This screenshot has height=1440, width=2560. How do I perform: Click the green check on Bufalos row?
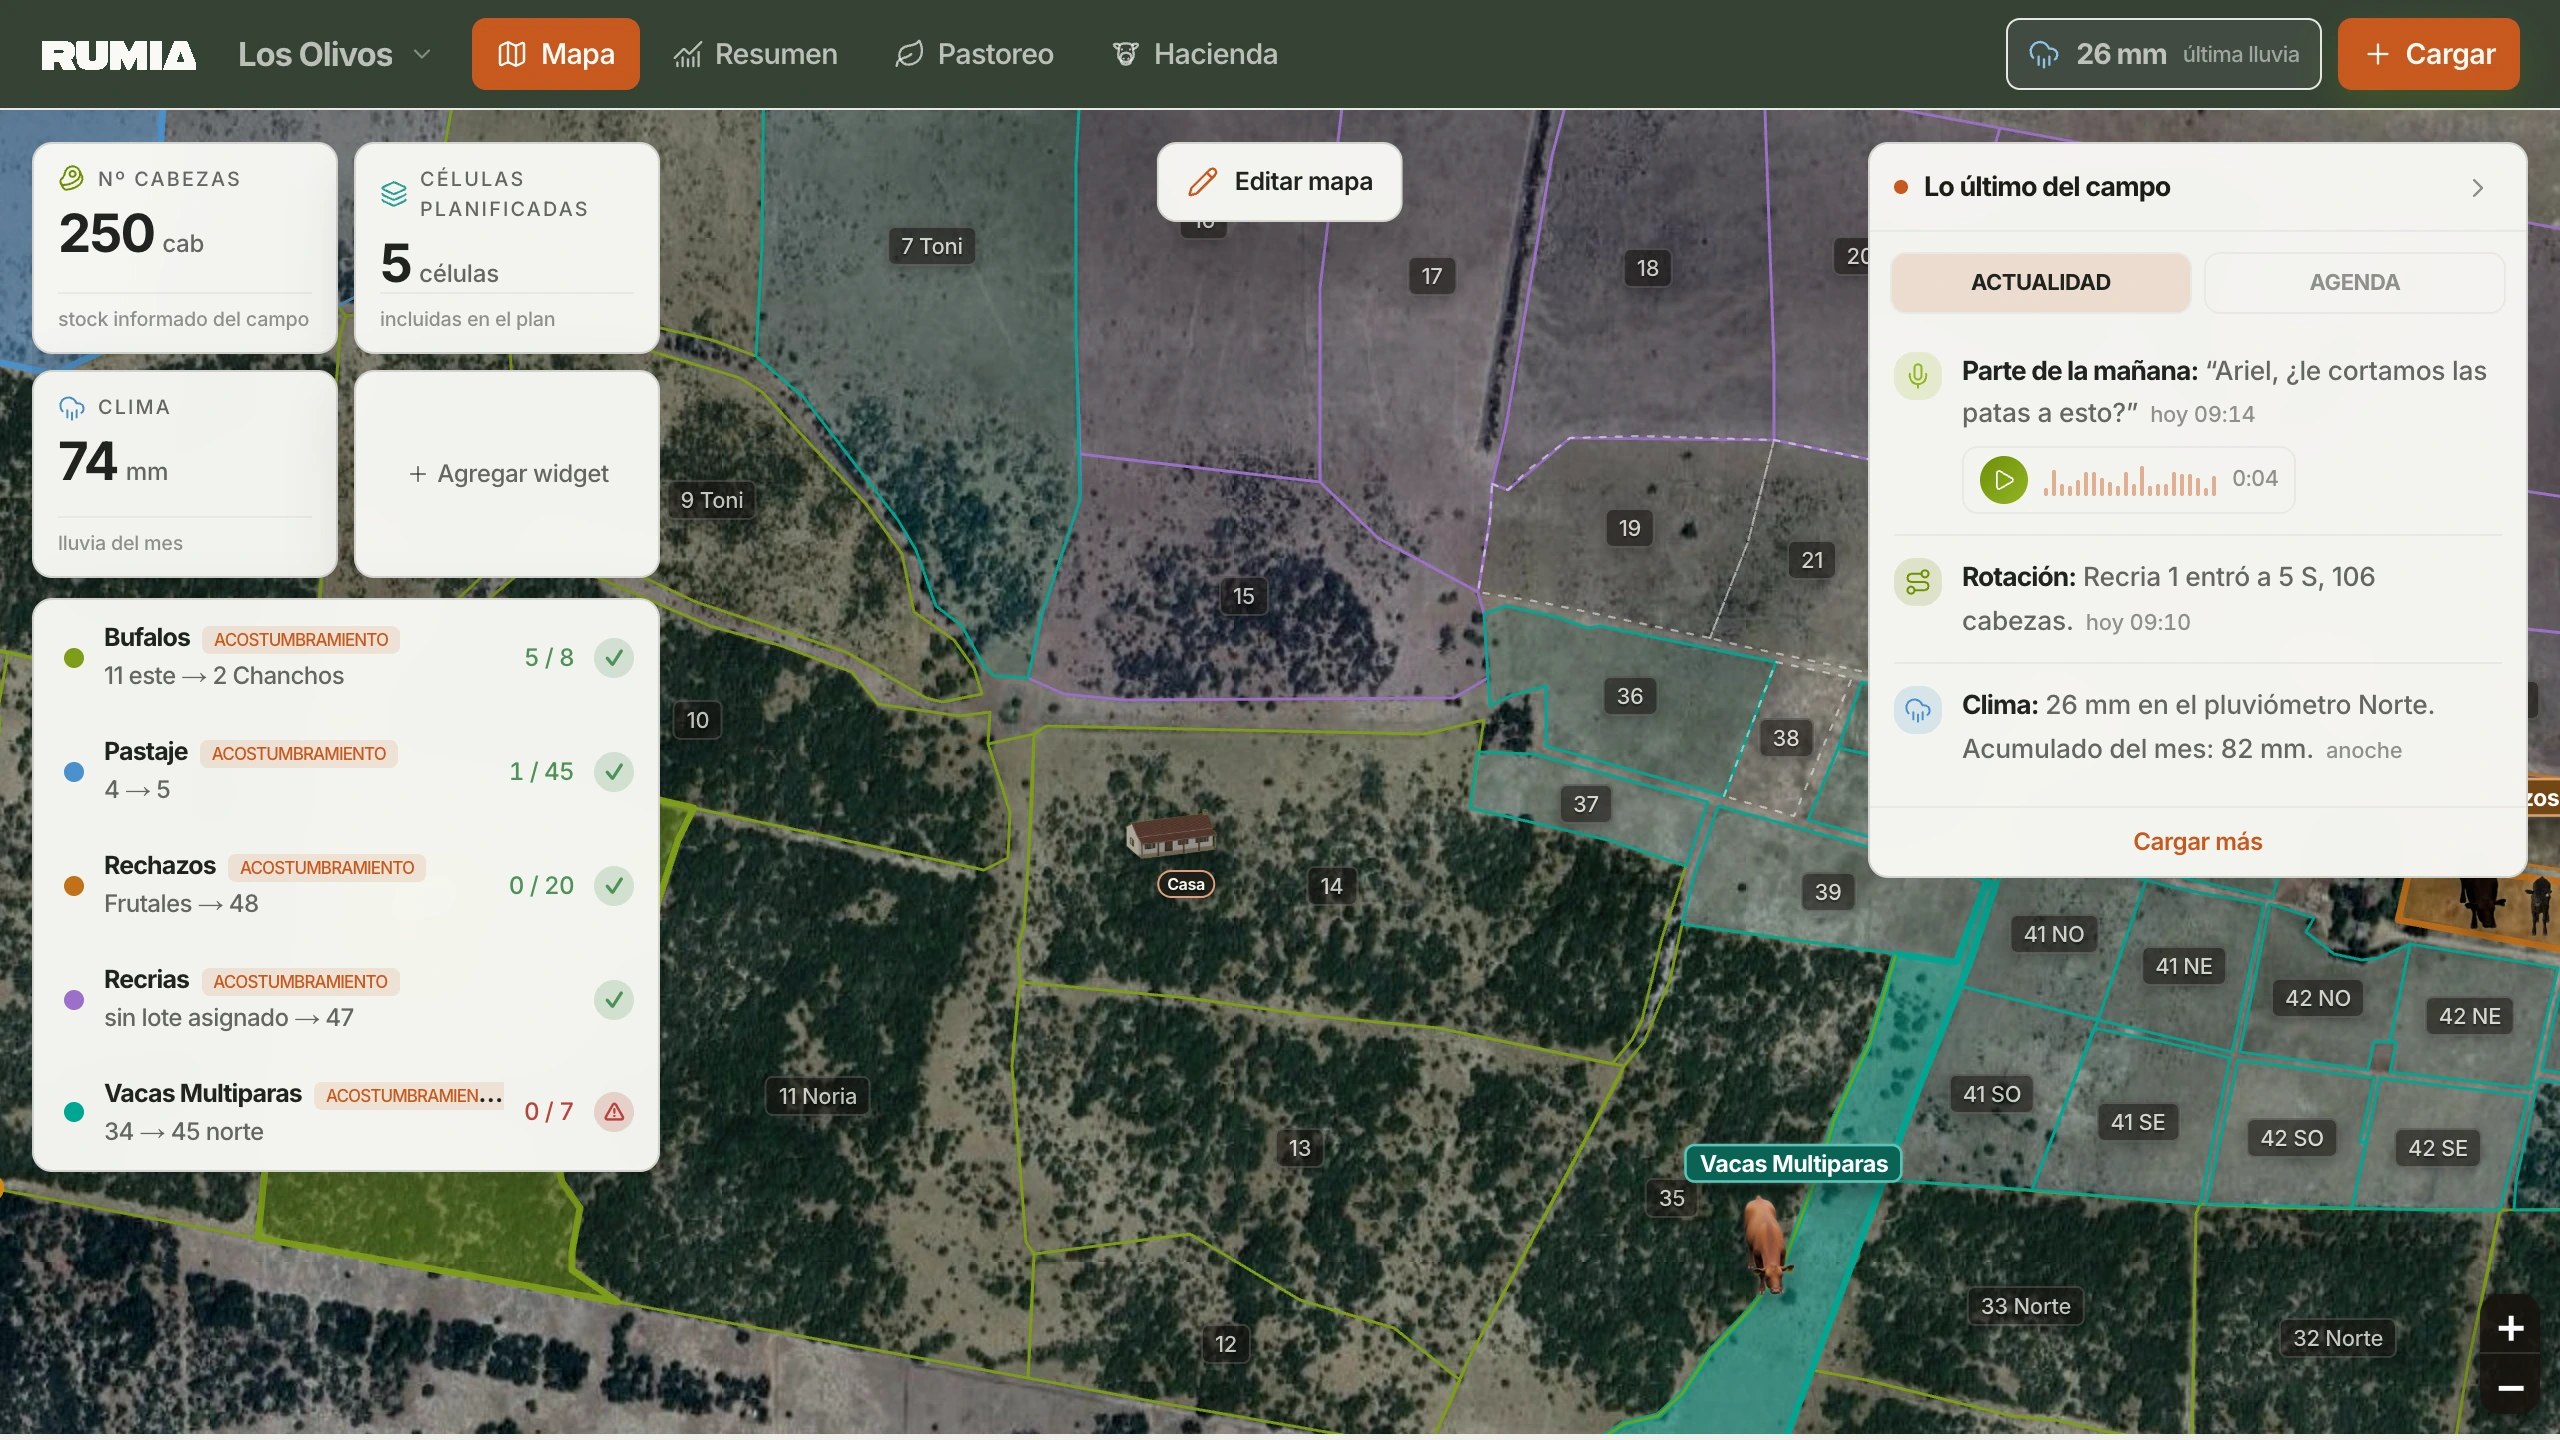click(x=614, y=657)
